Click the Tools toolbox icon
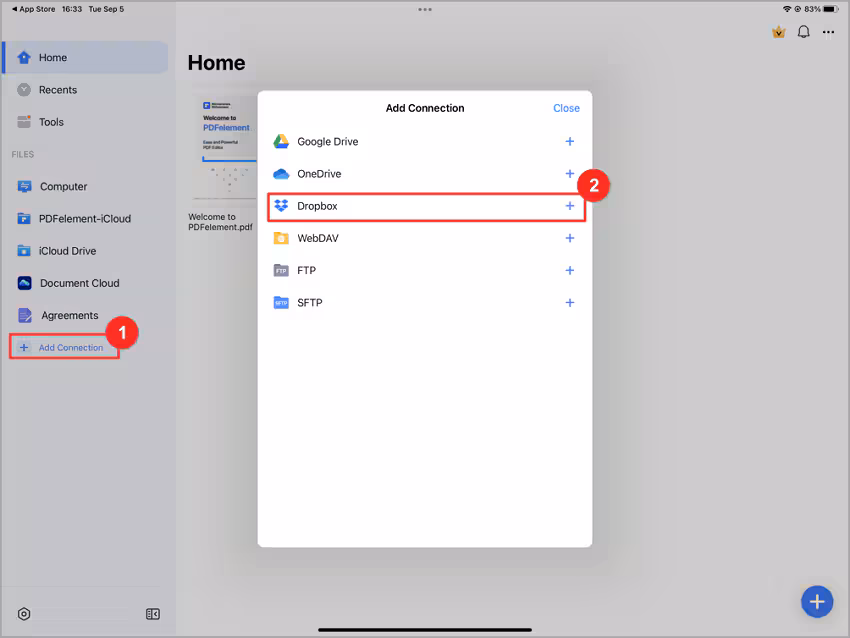This screenshot has width=850, height=638. point(24,122)
